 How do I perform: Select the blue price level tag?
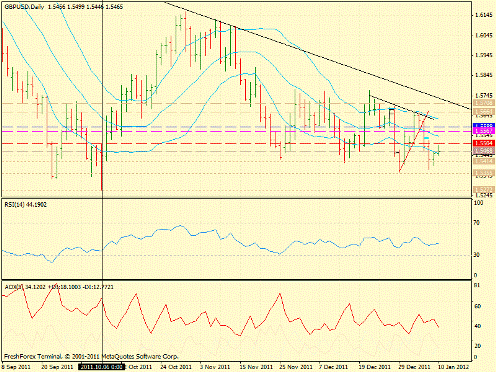(483, 125)
